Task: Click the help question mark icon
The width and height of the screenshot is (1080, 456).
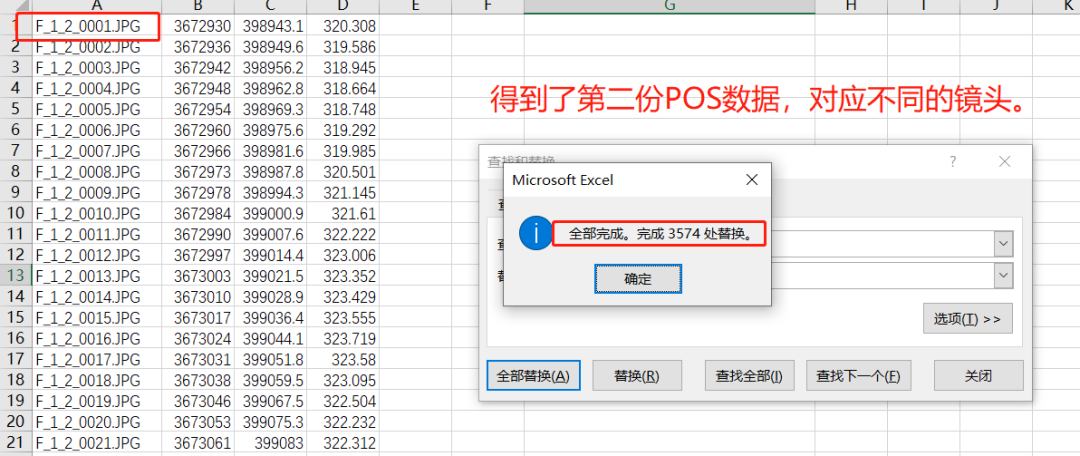Action: click(x=953, y=162)
